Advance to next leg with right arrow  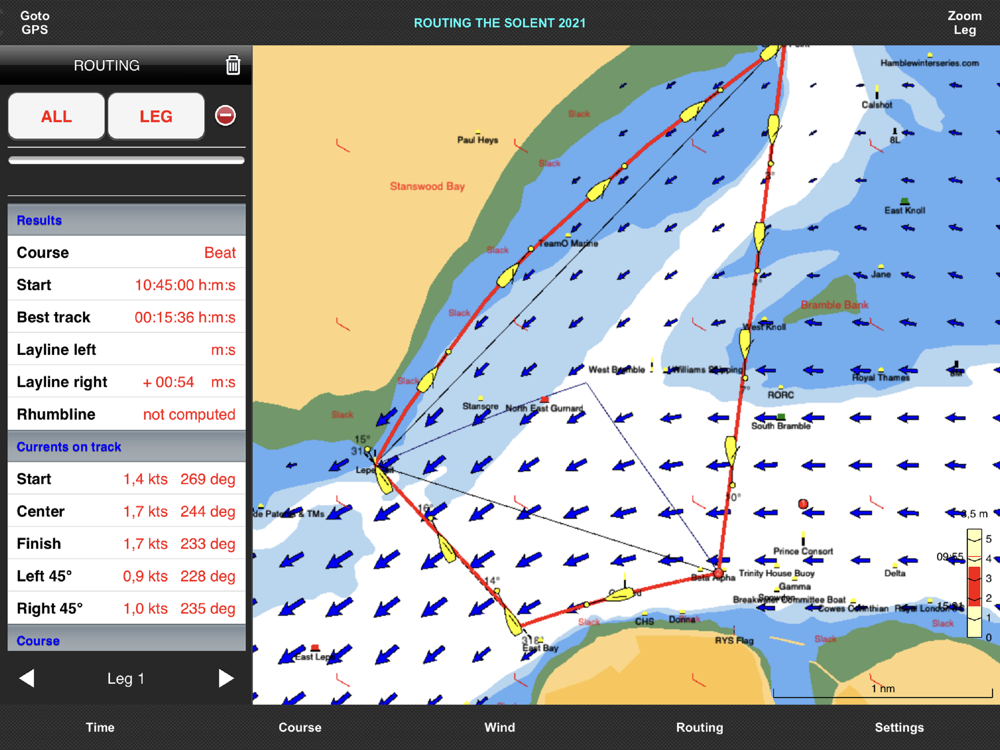click(226, 678)
